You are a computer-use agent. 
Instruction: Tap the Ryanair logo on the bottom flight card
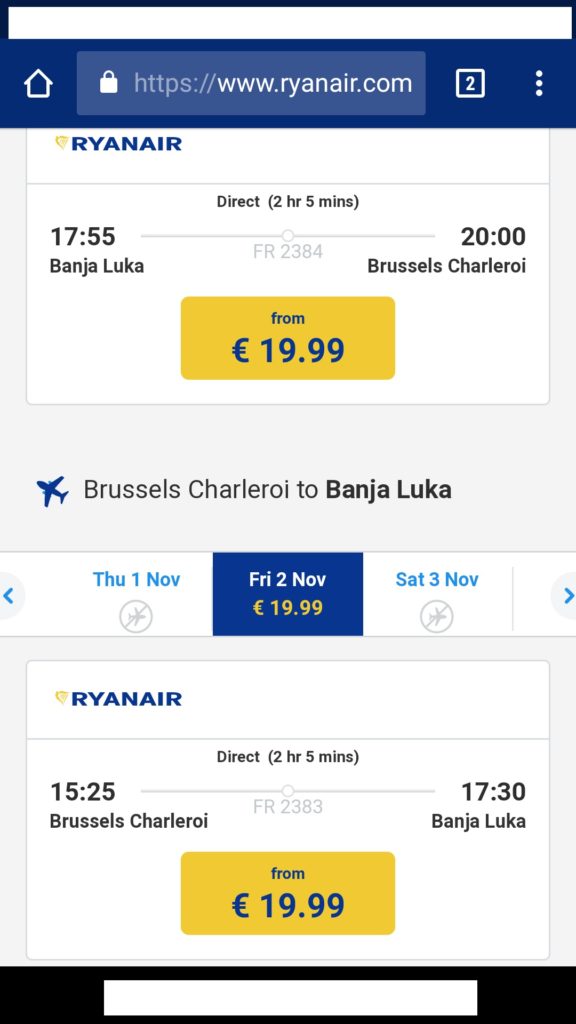[118, 699]
